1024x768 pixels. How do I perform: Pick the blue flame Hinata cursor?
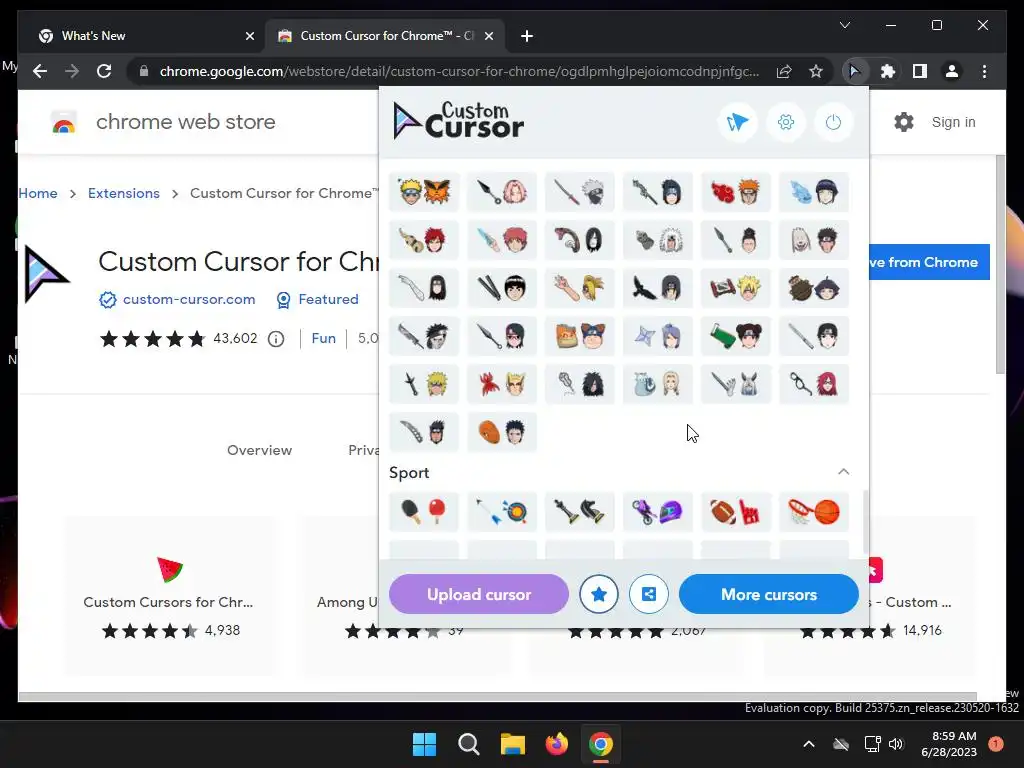click(x=814, y=192)
